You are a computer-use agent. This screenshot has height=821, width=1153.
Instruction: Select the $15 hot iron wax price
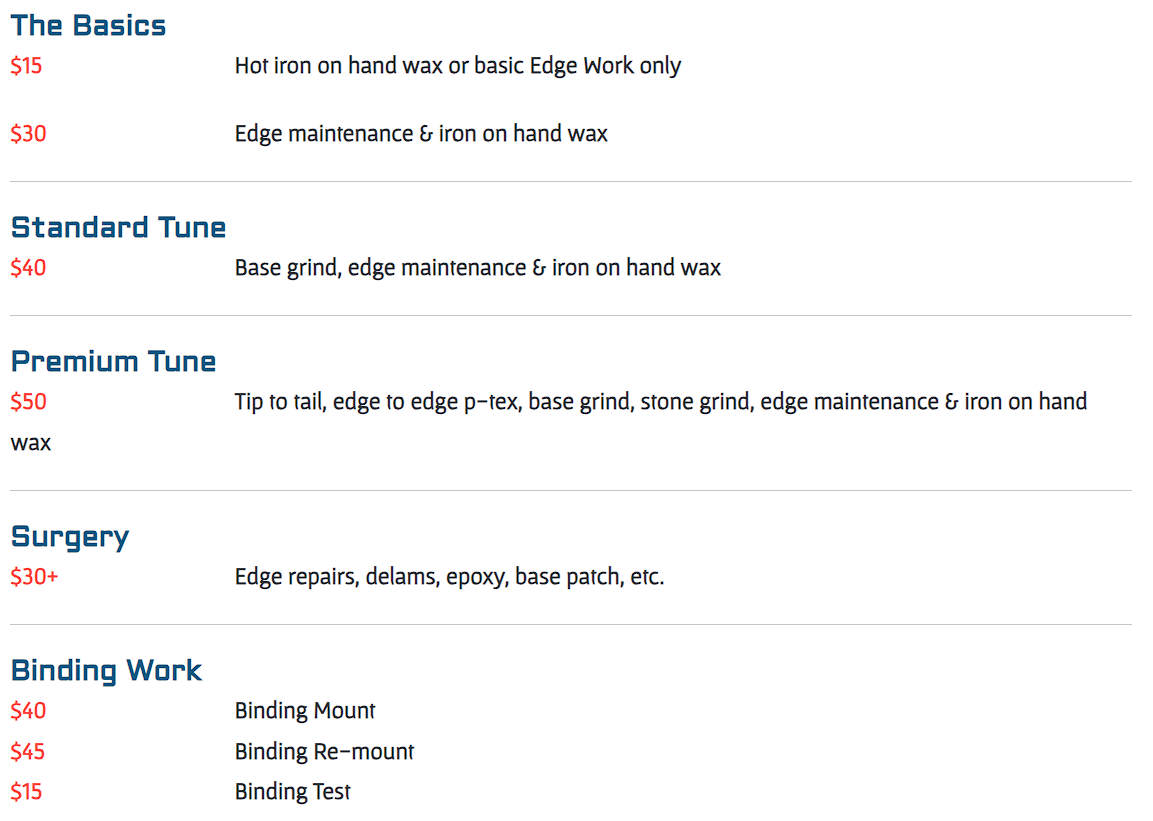click(26, 66)
